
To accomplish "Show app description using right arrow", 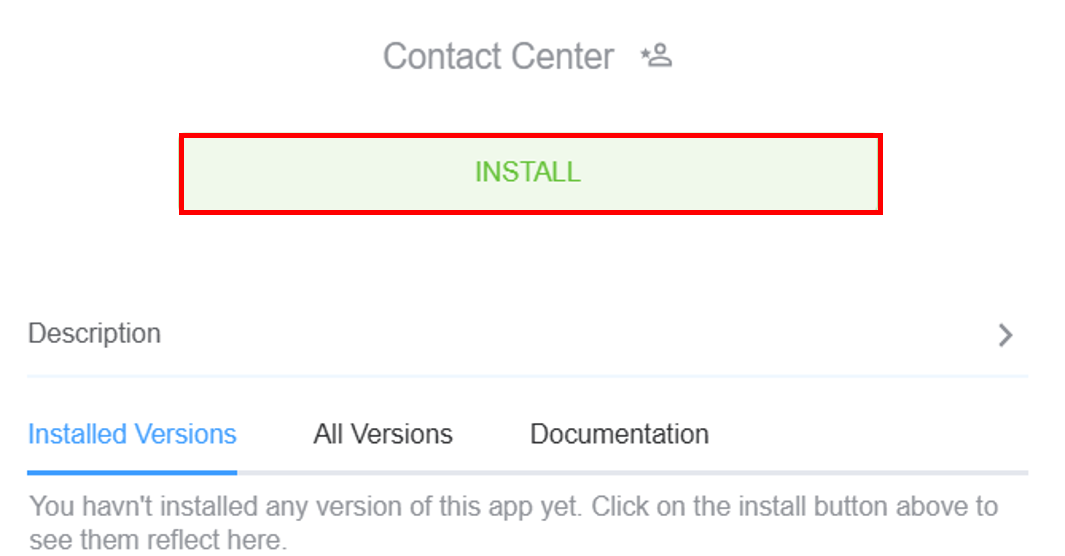I will (x=1005, y=335).
